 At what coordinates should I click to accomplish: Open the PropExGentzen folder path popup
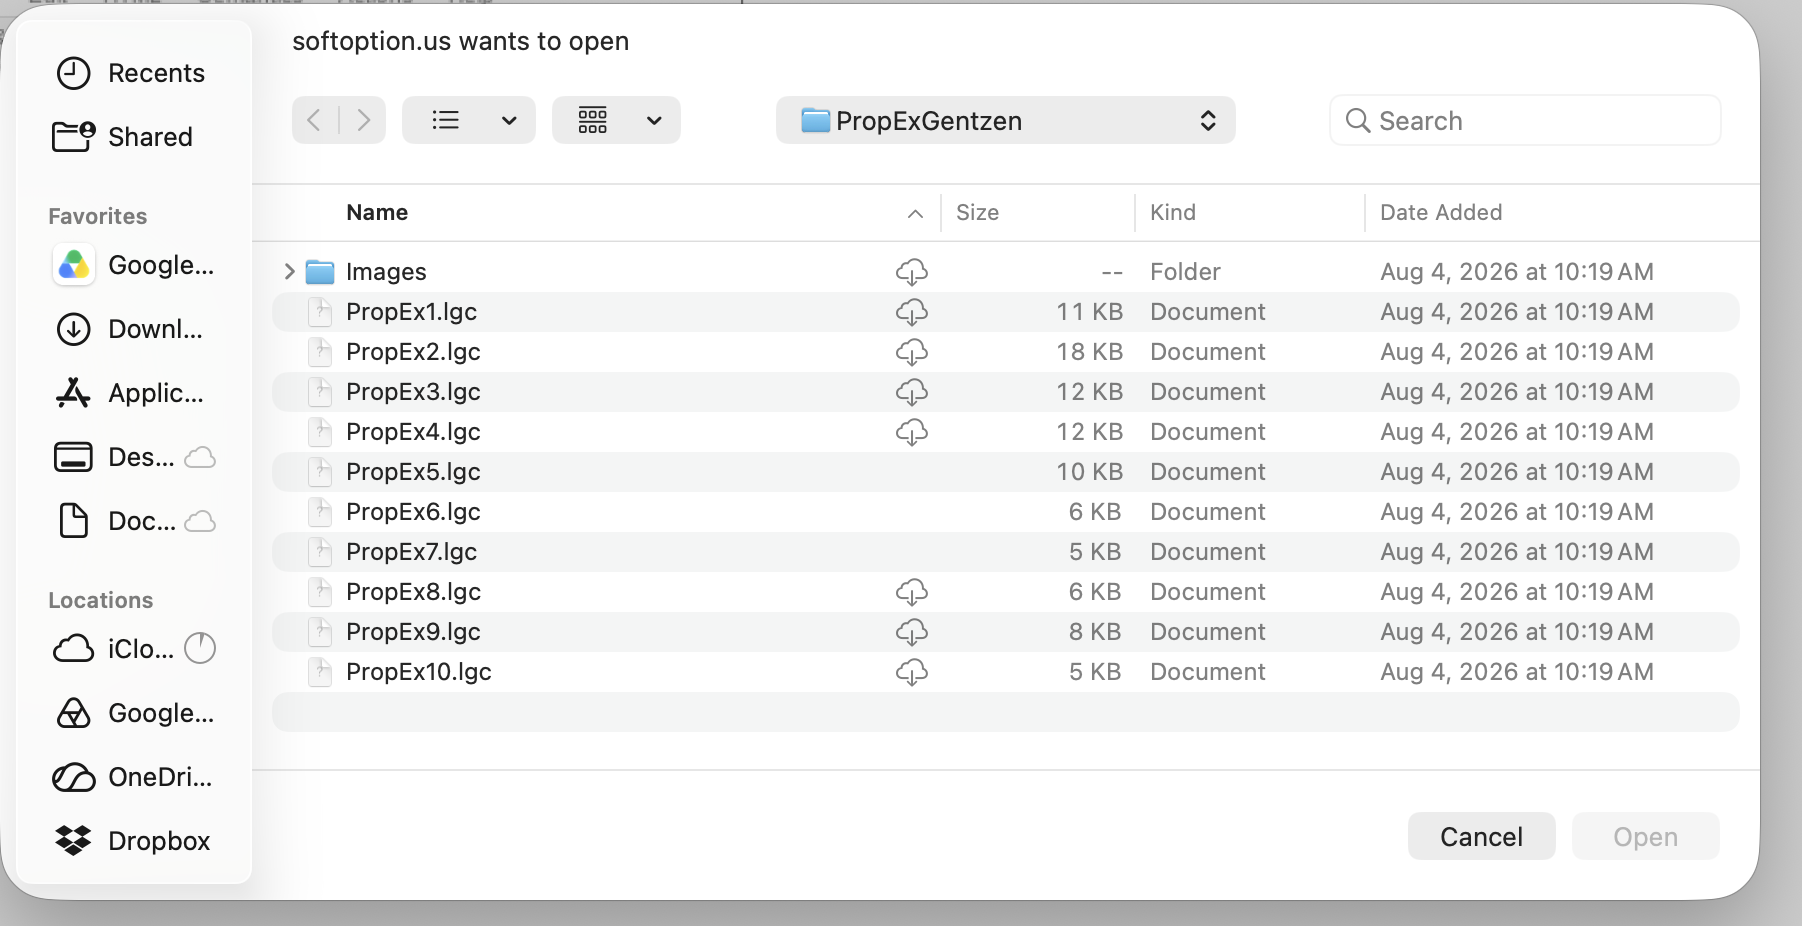click(x=1005, y=120)
